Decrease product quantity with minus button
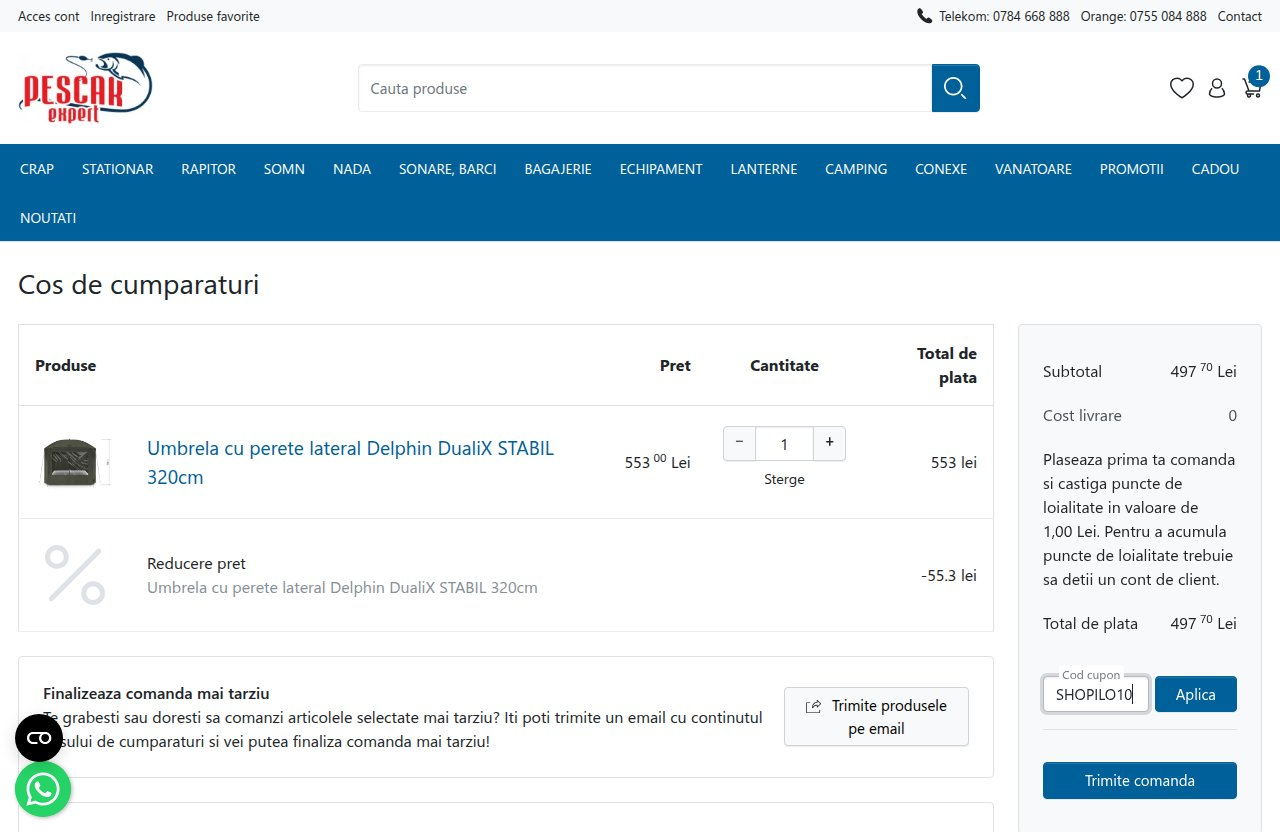 739,443
